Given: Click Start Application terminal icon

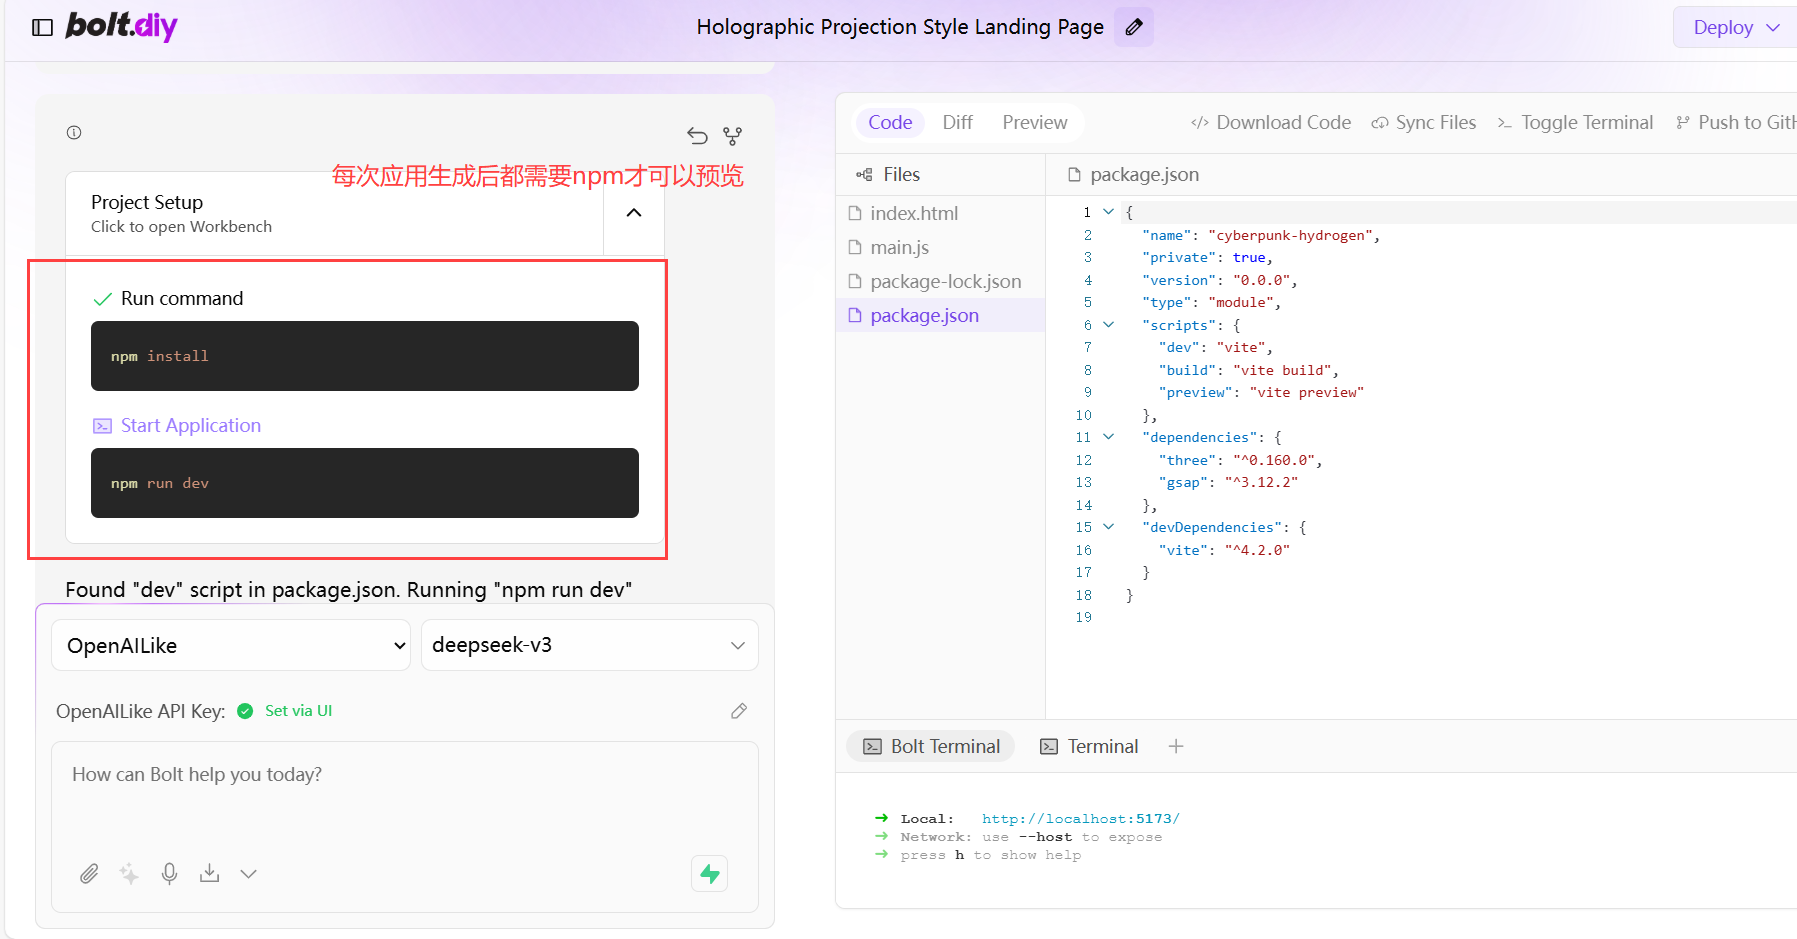Looking at the screenshot, I should click(x=102, y=426).
